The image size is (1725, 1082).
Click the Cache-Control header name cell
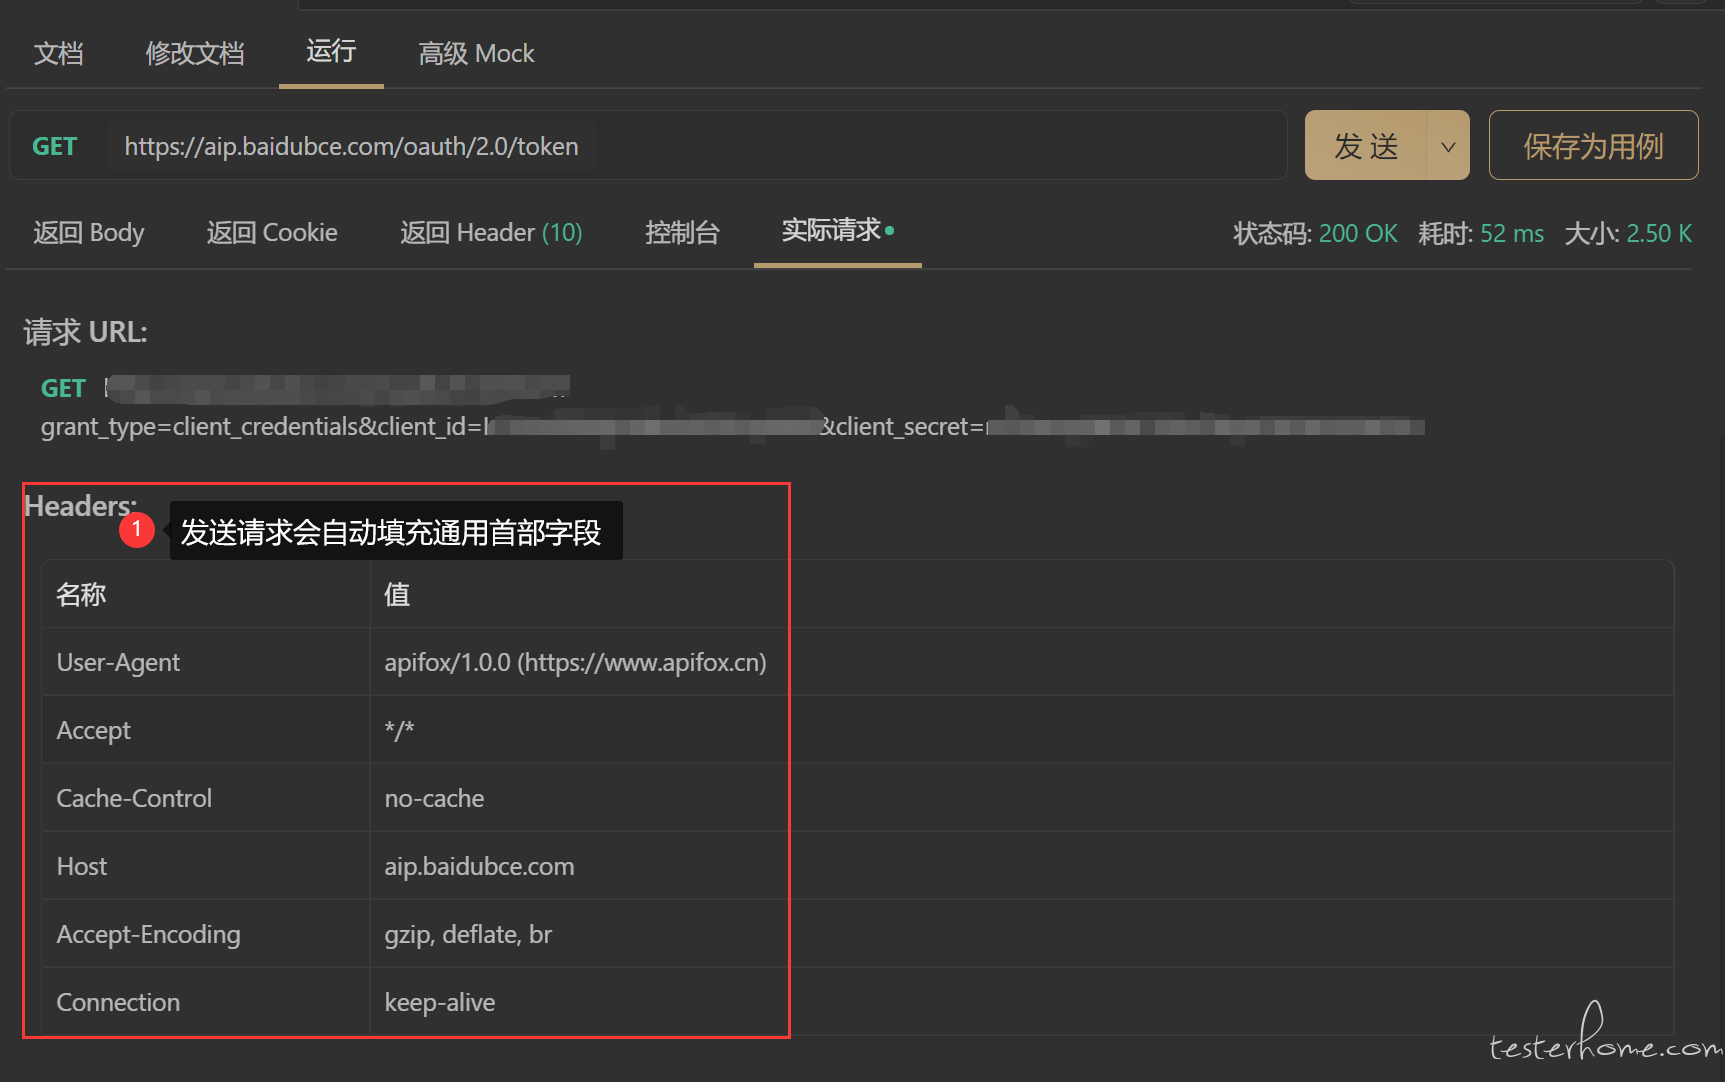[206, 798]
